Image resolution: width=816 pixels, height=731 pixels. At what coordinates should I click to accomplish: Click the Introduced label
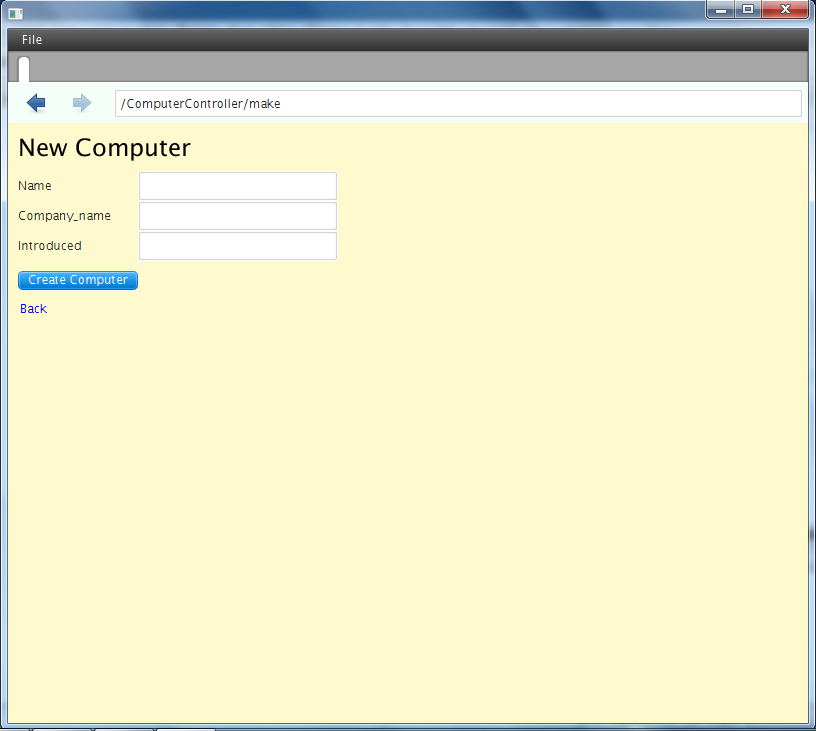(50, 246)
